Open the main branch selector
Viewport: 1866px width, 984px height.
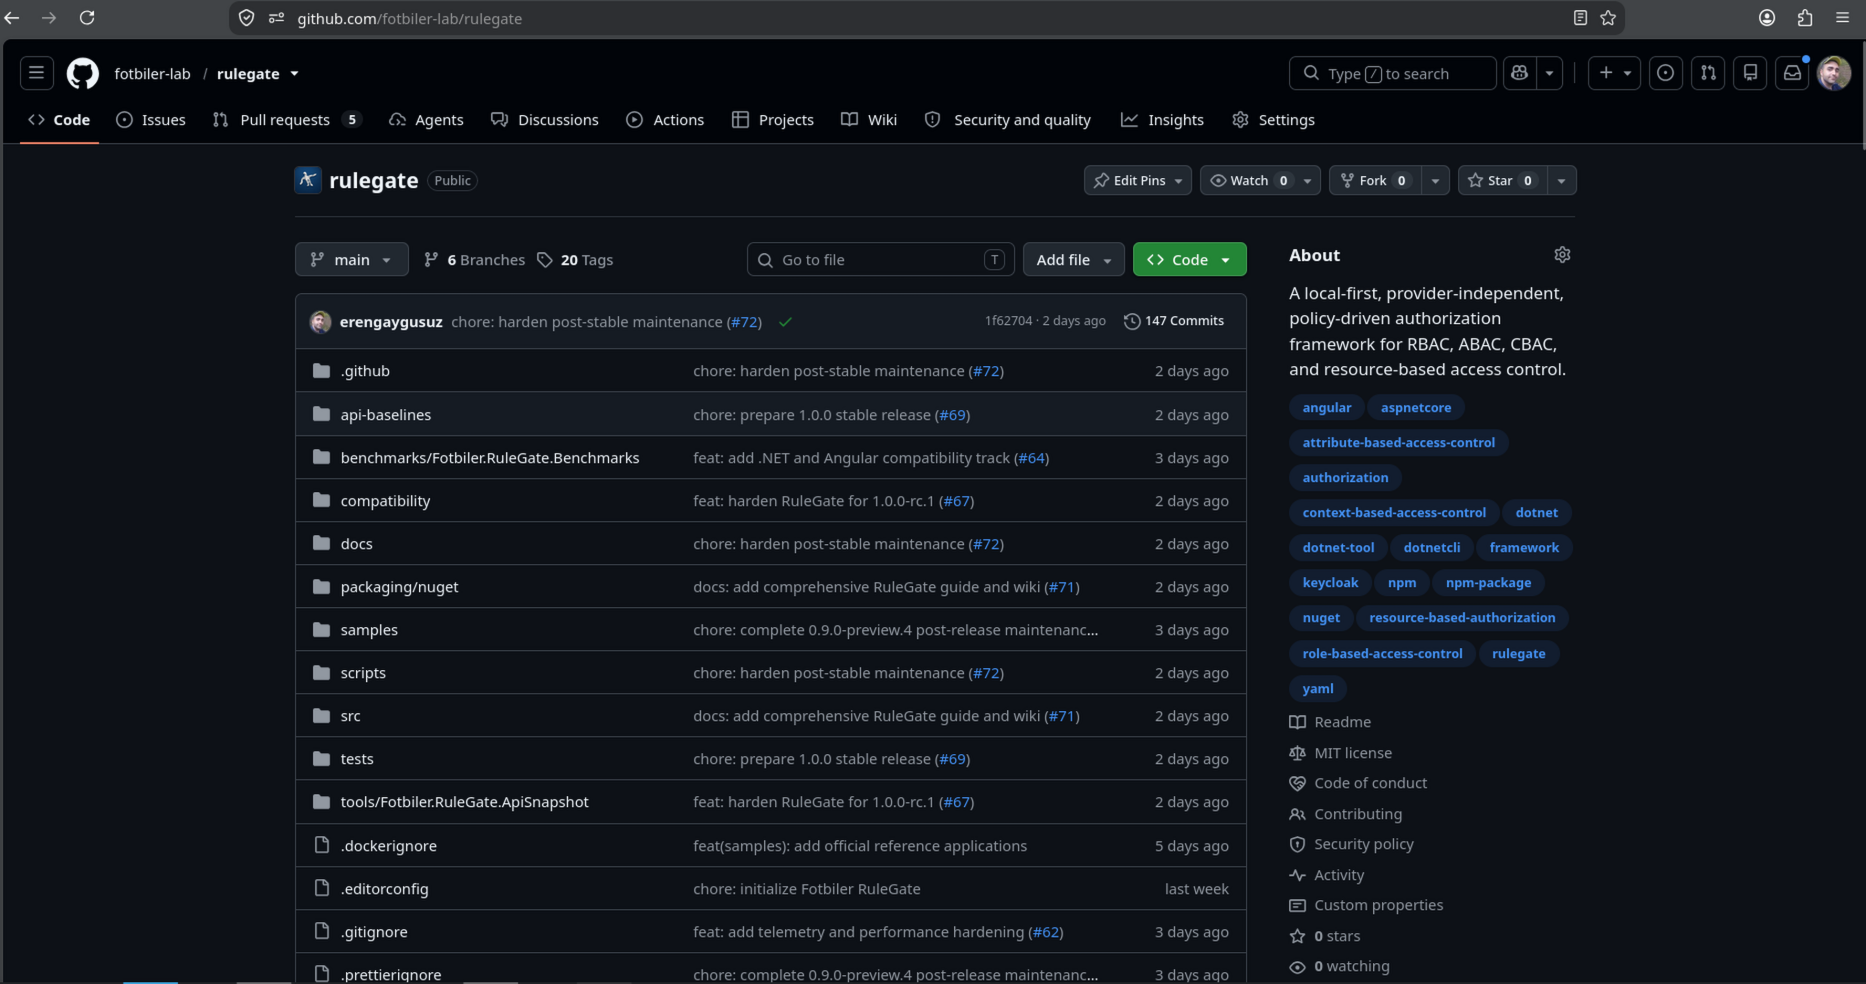352,260
